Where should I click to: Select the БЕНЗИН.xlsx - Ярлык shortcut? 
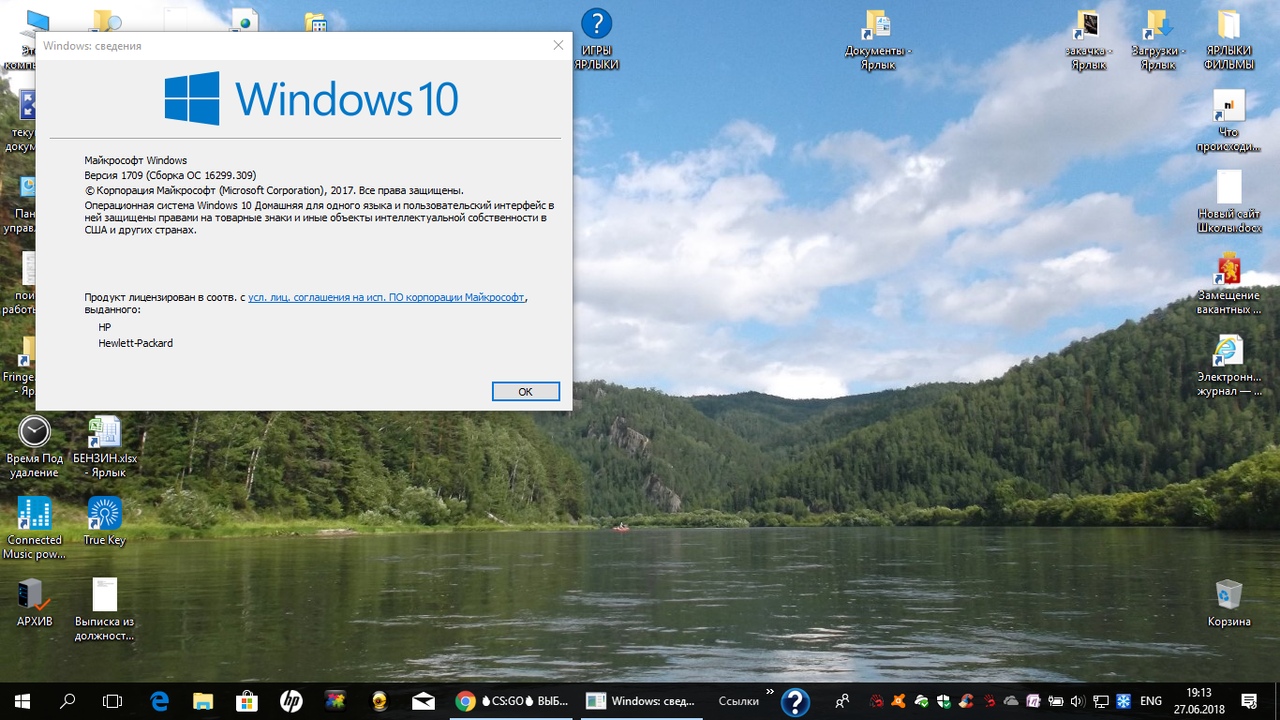coord(105,447)
